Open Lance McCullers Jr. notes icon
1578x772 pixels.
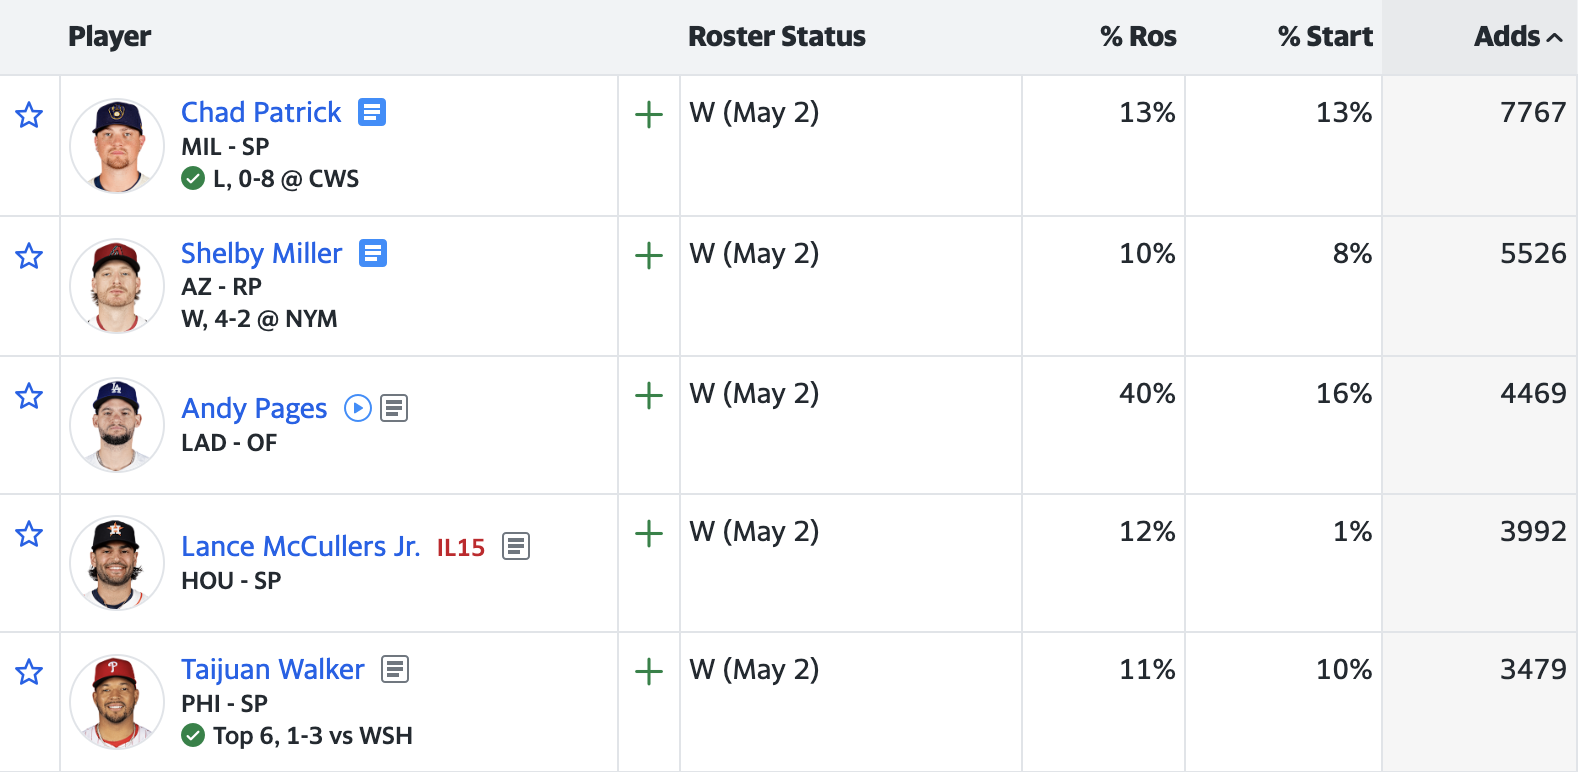click(x=516, y=546)
